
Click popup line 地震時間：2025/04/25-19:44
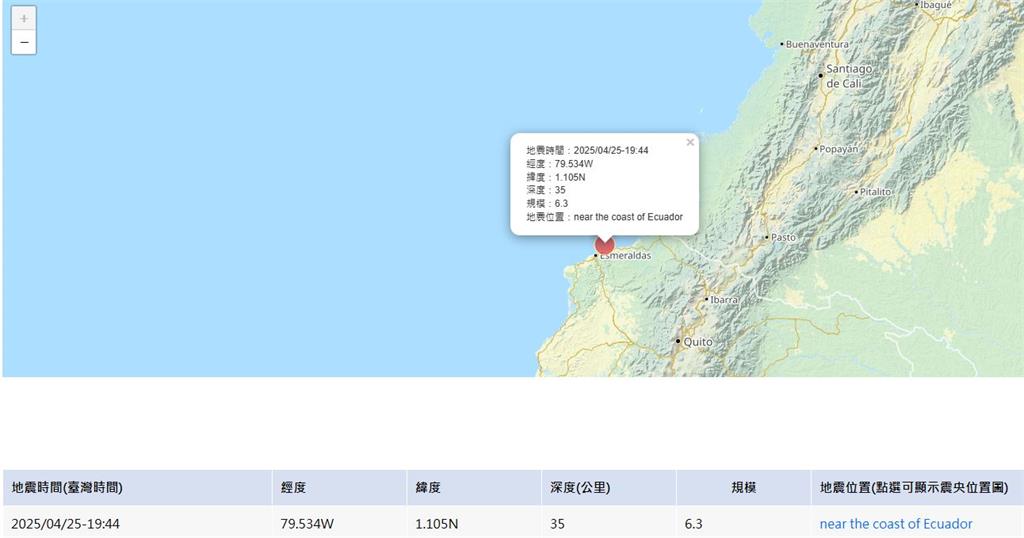(587, 150)
